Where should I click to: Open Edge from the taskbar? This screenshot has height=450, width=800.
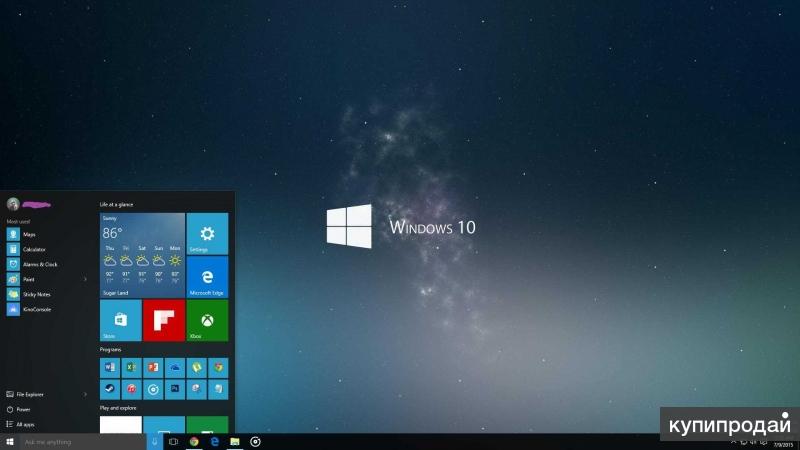(214, 442)
